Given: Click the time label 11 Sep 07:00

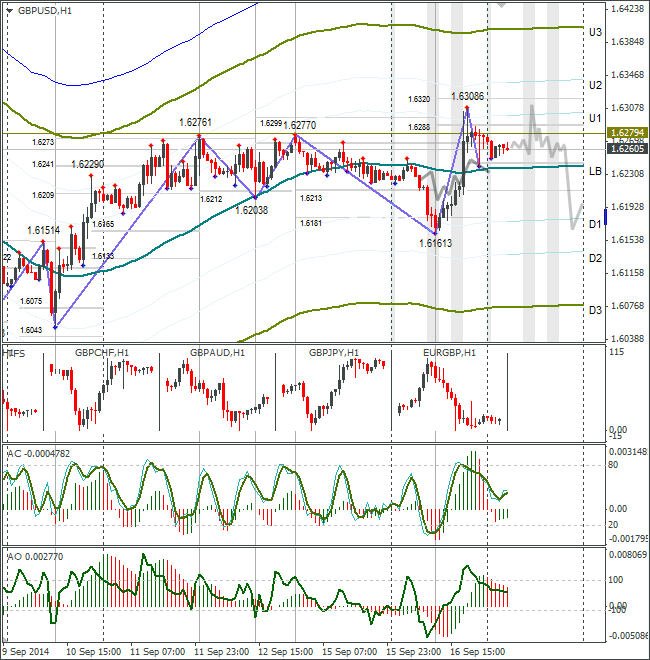Looking at the screenshot, I should (x=157, y=652).
